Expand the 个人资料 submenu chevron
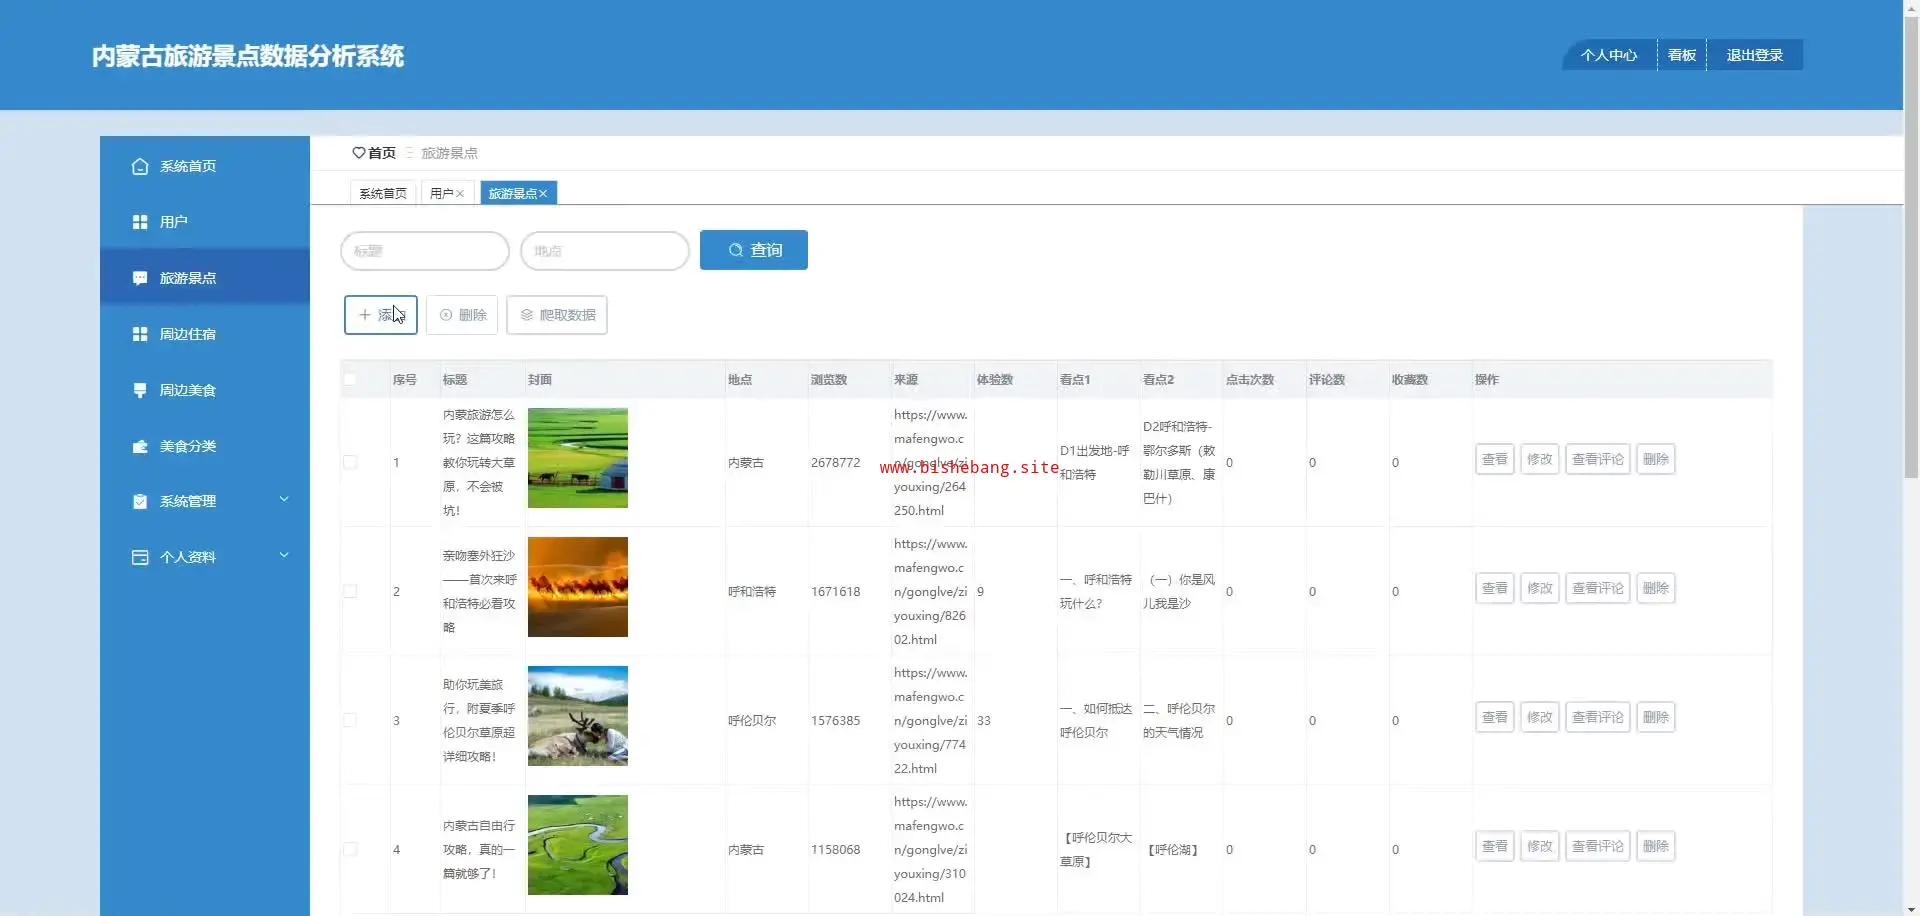Image resolution: width=1920 pixels, height=916 pixels. (284, 555)
